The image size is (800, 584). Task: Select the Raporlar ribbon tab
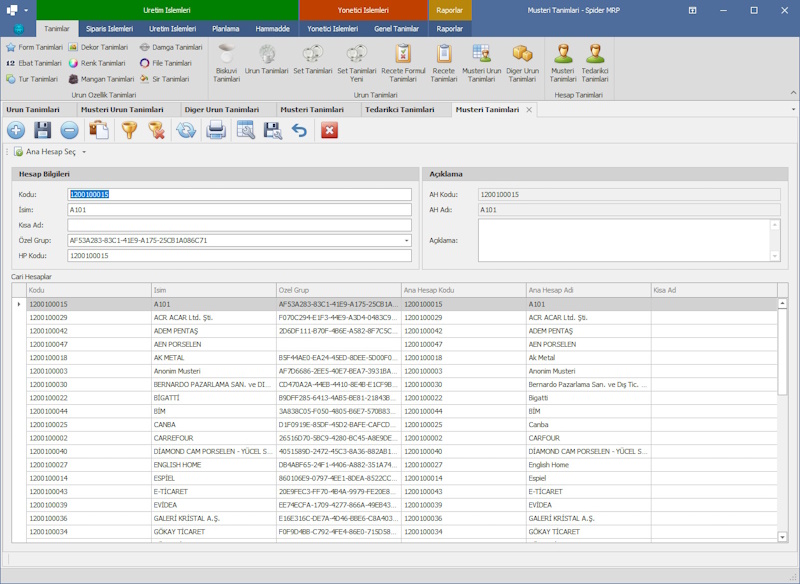449,29
